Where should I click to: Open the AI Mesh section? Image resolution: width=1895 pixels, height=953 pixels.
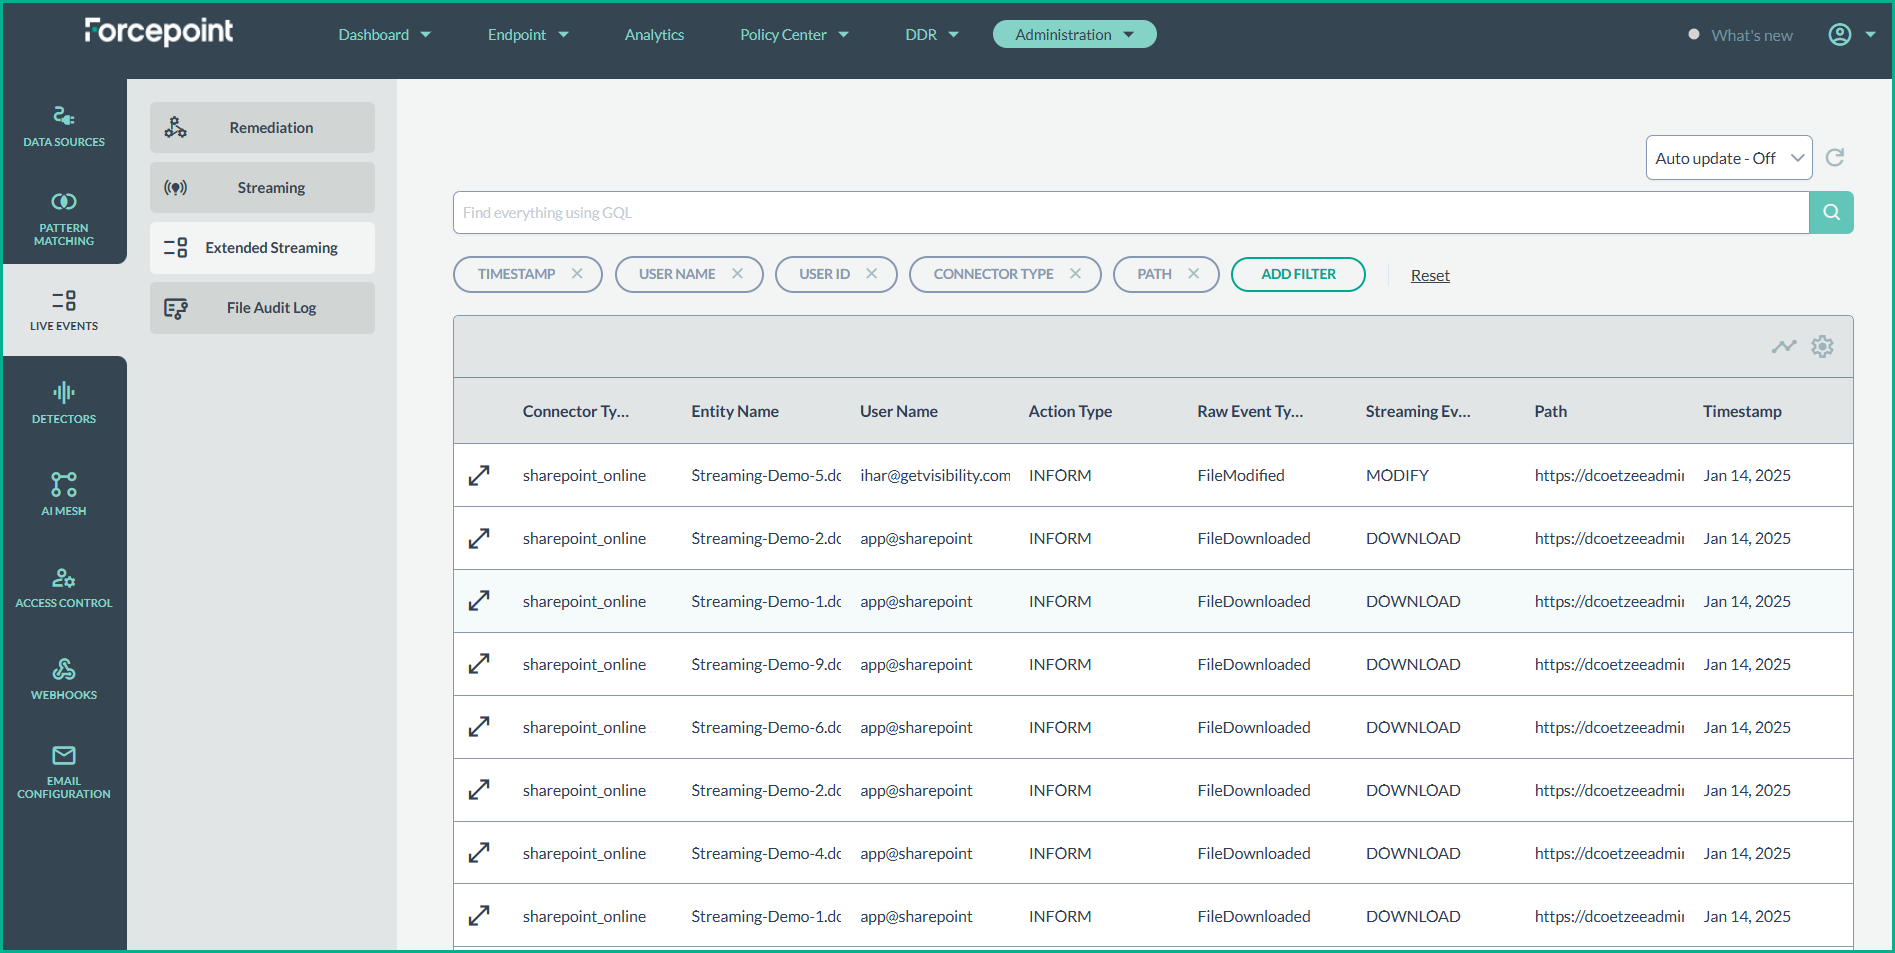pyautogui.click(x=64, y=494)
